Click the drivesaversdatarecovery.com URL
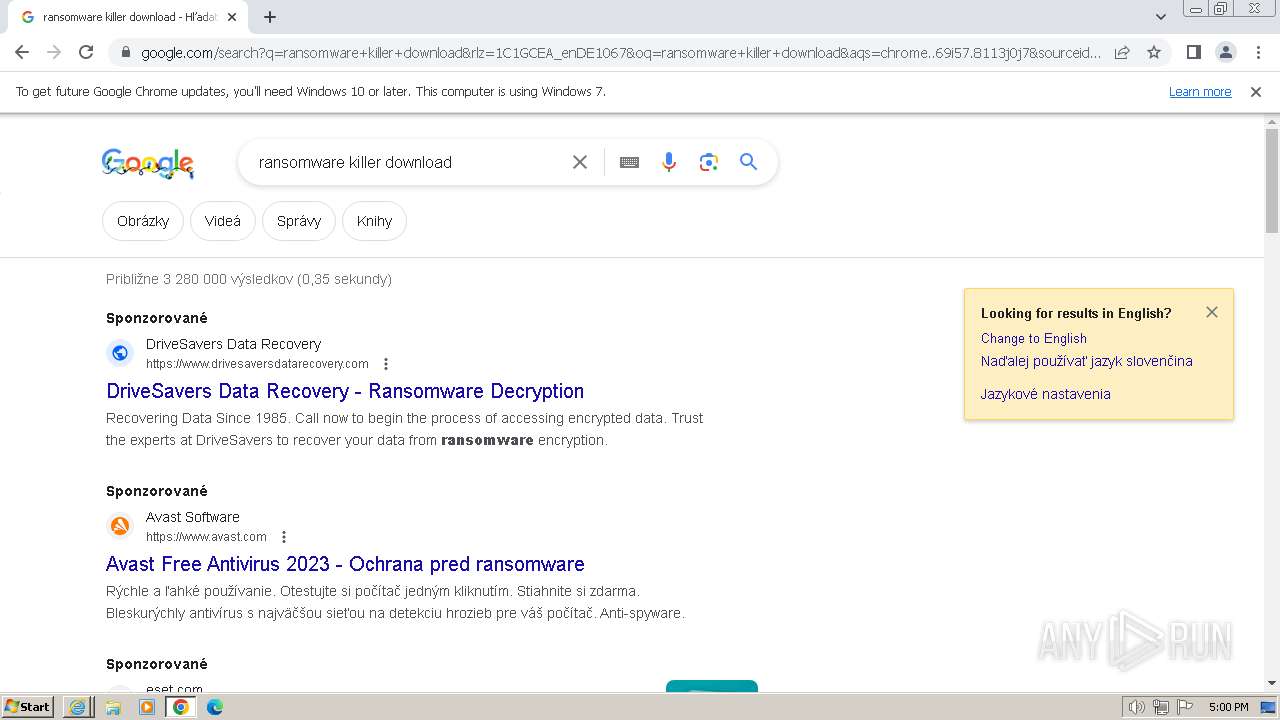The width and height of the screenshot is (1280, 720). point(257,364)
